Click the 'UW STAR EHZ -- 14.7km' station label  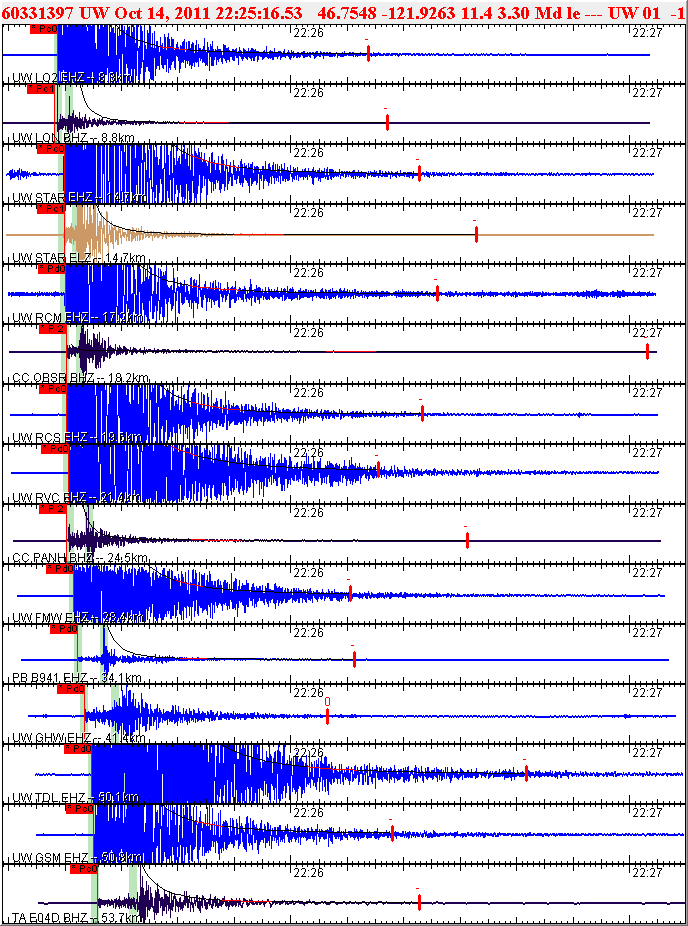pos(80,198)
